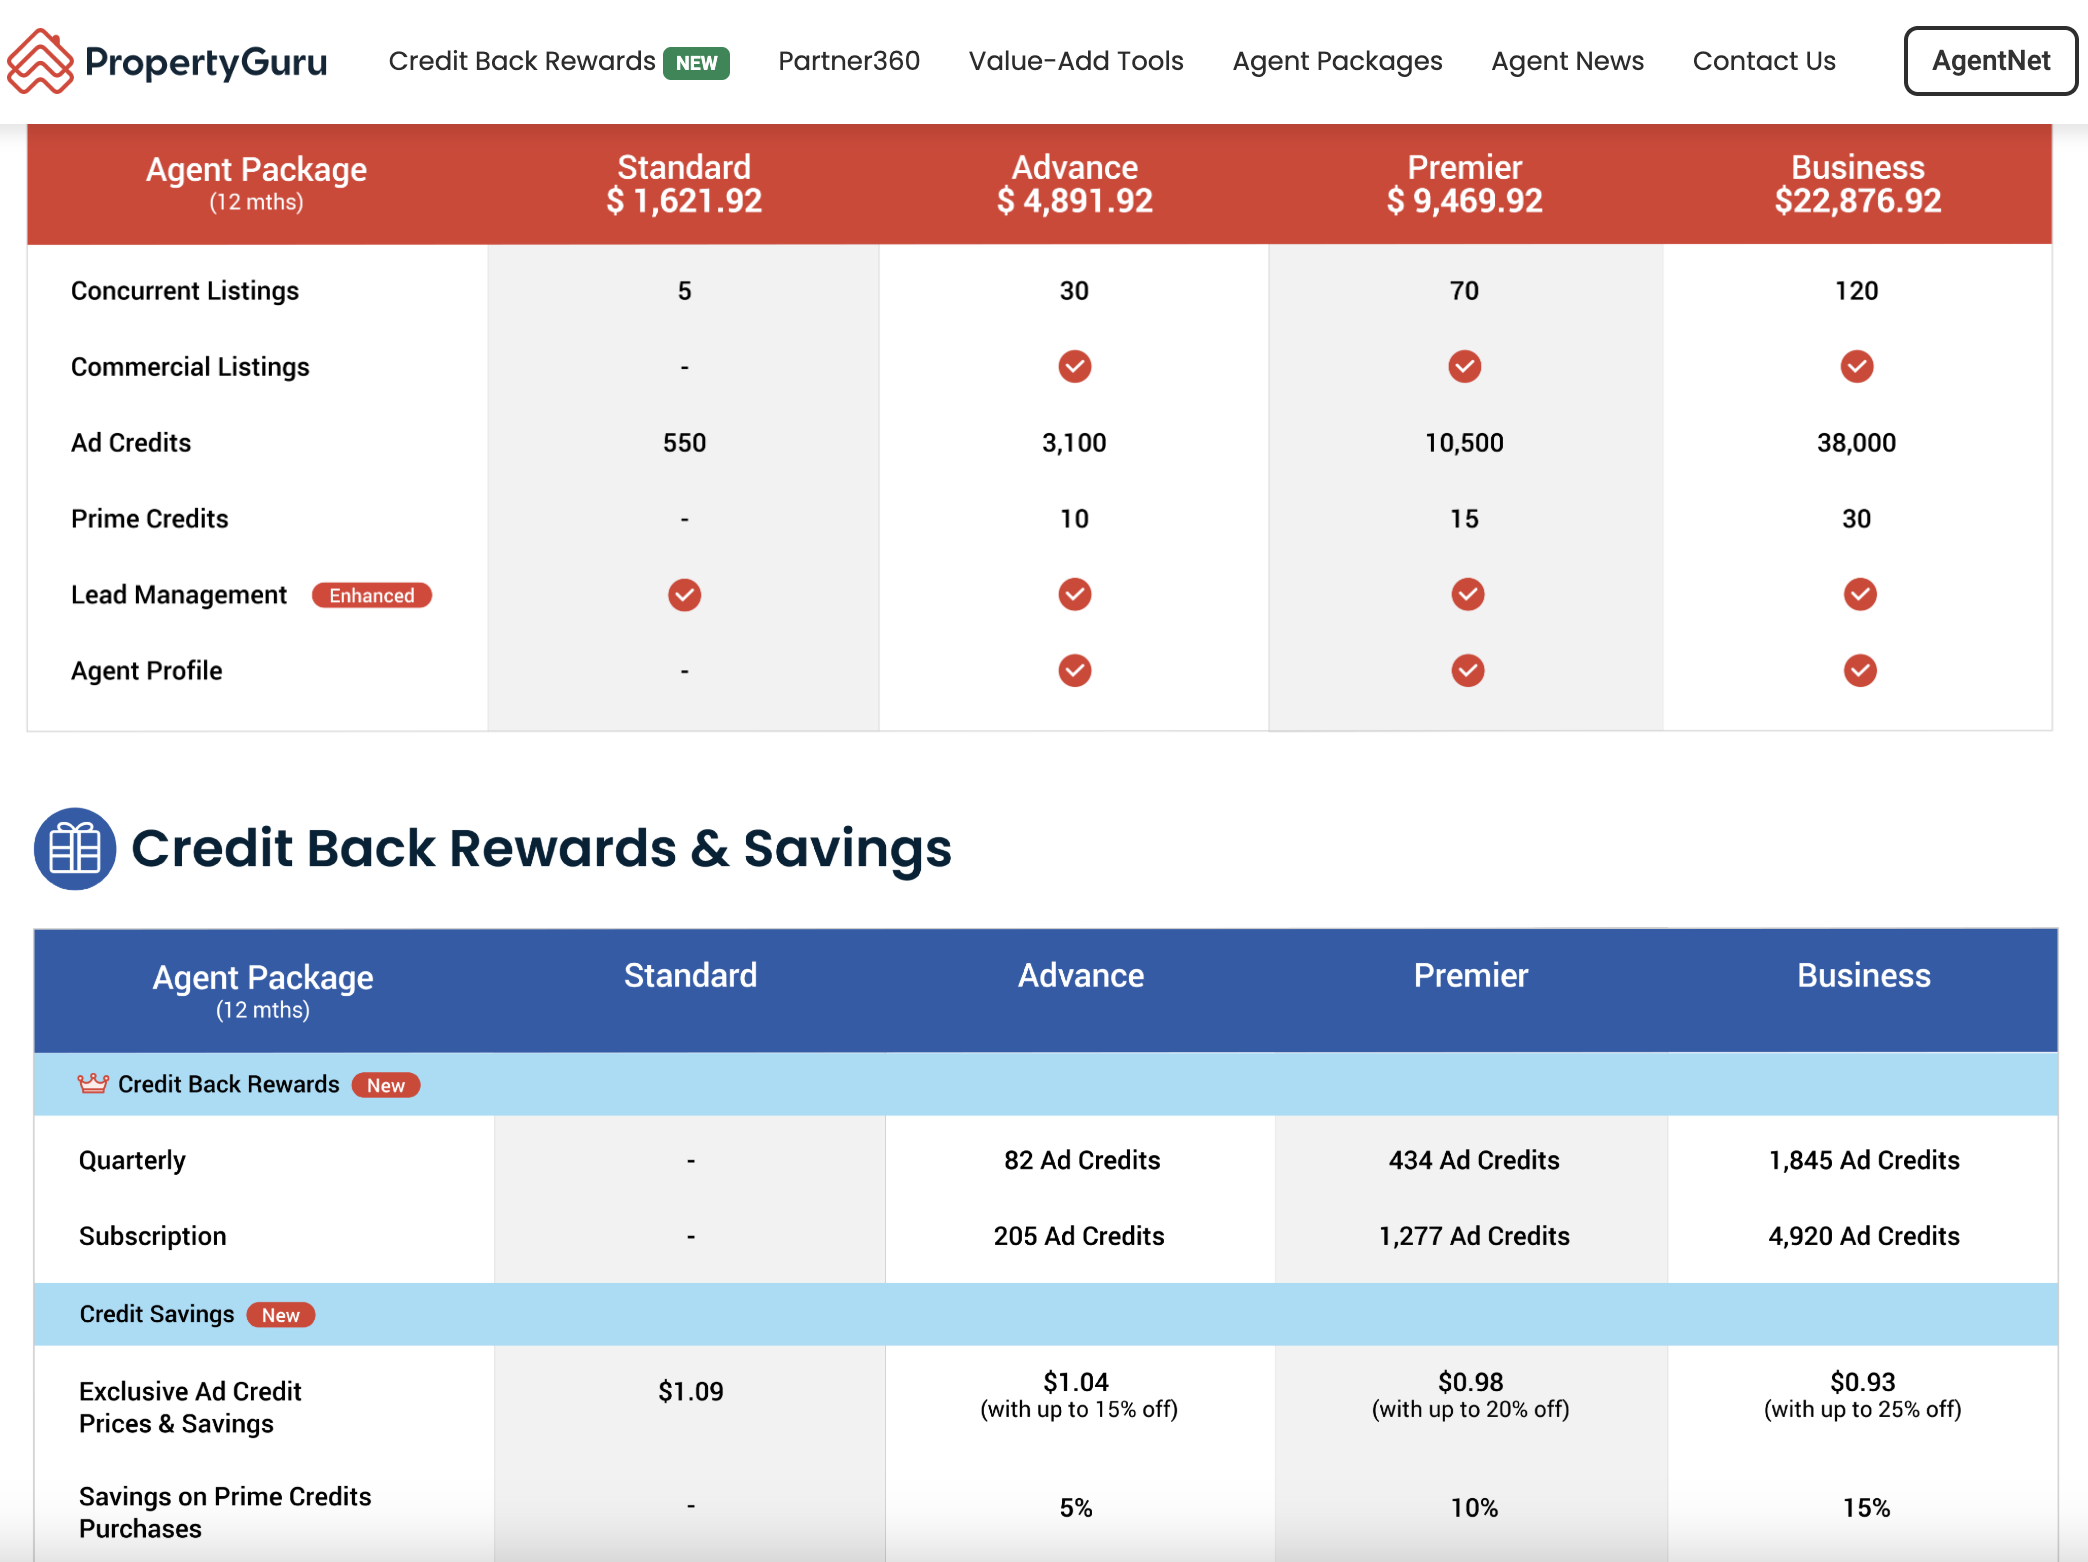The width and height of the screenshot is (2088, 1562).
Task: Click the AgentNet button
Action: [1990, 61]
